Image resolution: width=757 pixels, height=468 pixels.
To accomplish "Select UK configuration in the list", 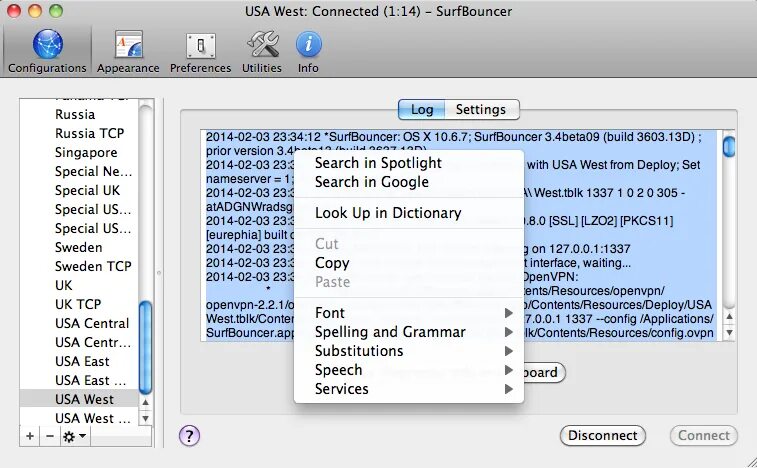I will [79, 285].
